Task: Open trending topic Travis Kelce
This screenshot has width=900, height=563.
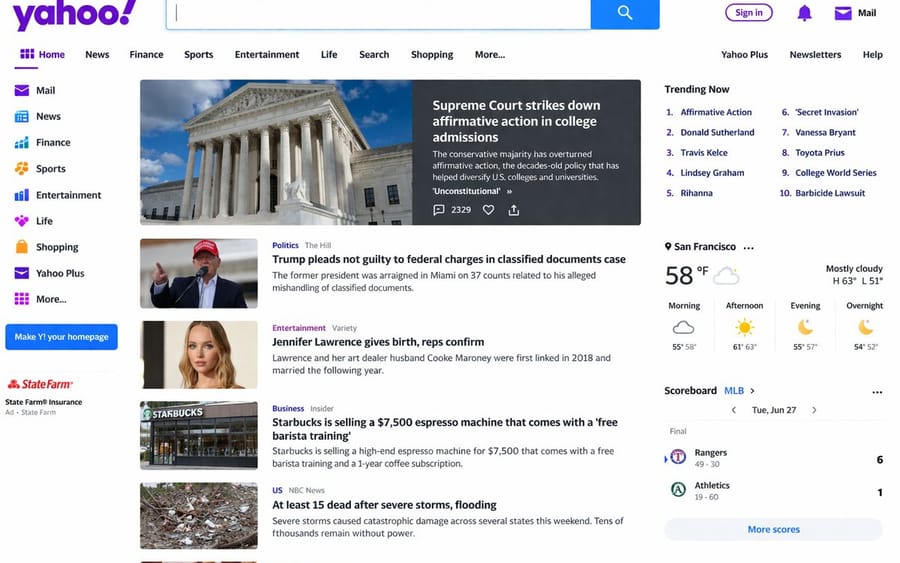Action: pyautogui.click(x=704, y=153)
